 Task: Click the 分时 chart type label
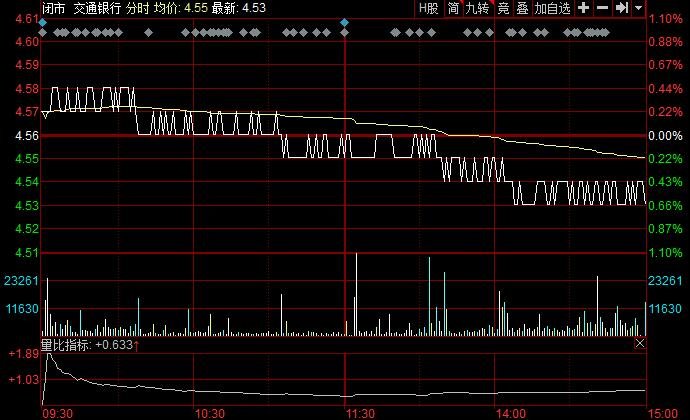pos(137,8)
